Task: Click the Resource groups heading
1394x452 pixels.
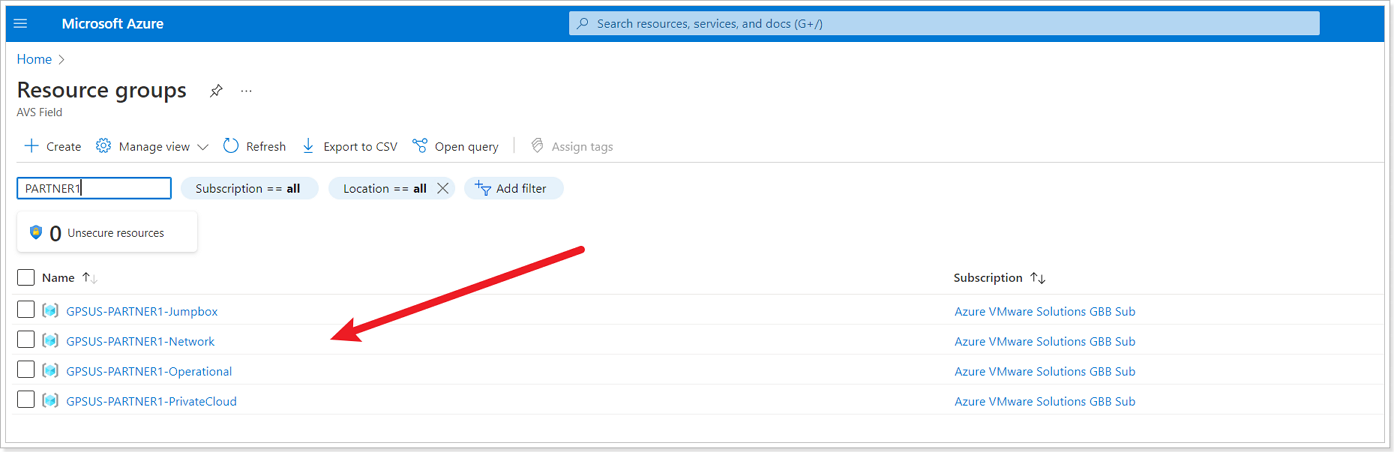Action: pos(102,90)
